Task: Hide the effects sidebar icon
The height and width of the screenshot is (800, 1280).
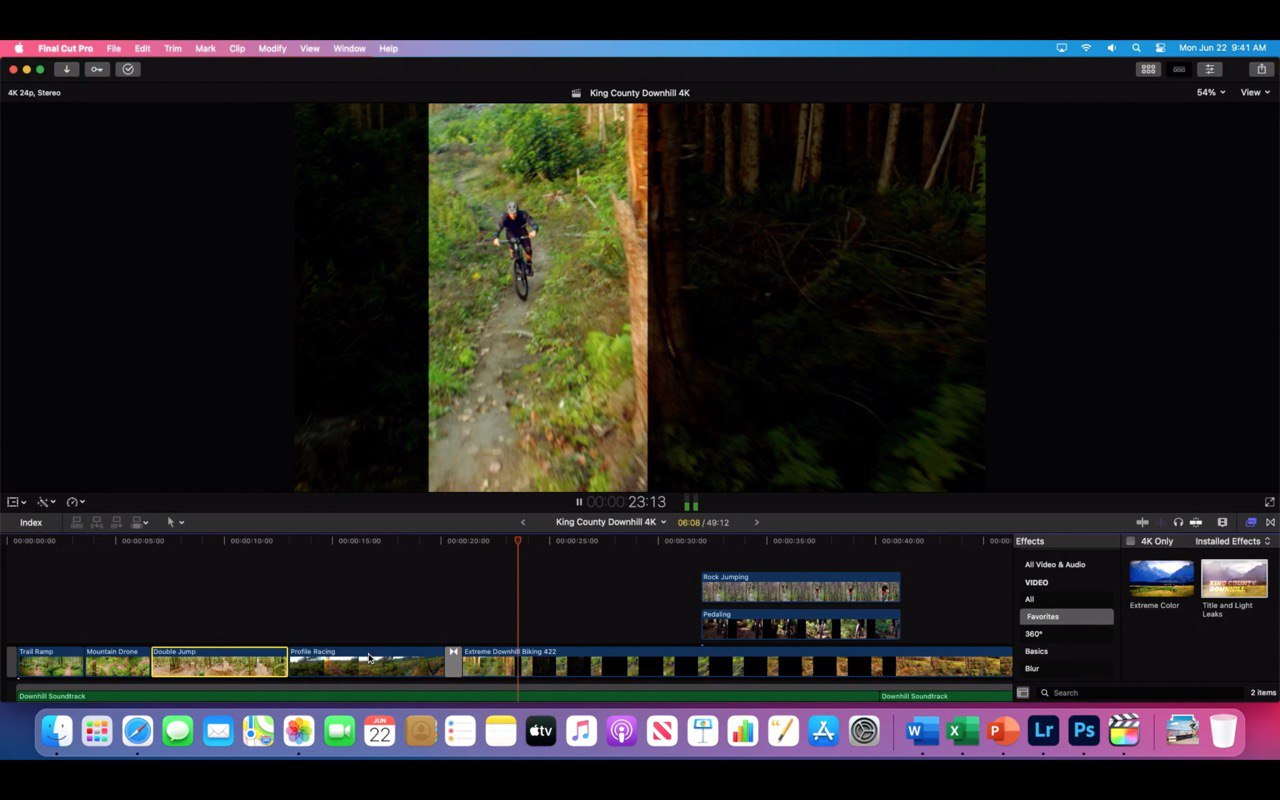Action: click(x=1023, y=692)
